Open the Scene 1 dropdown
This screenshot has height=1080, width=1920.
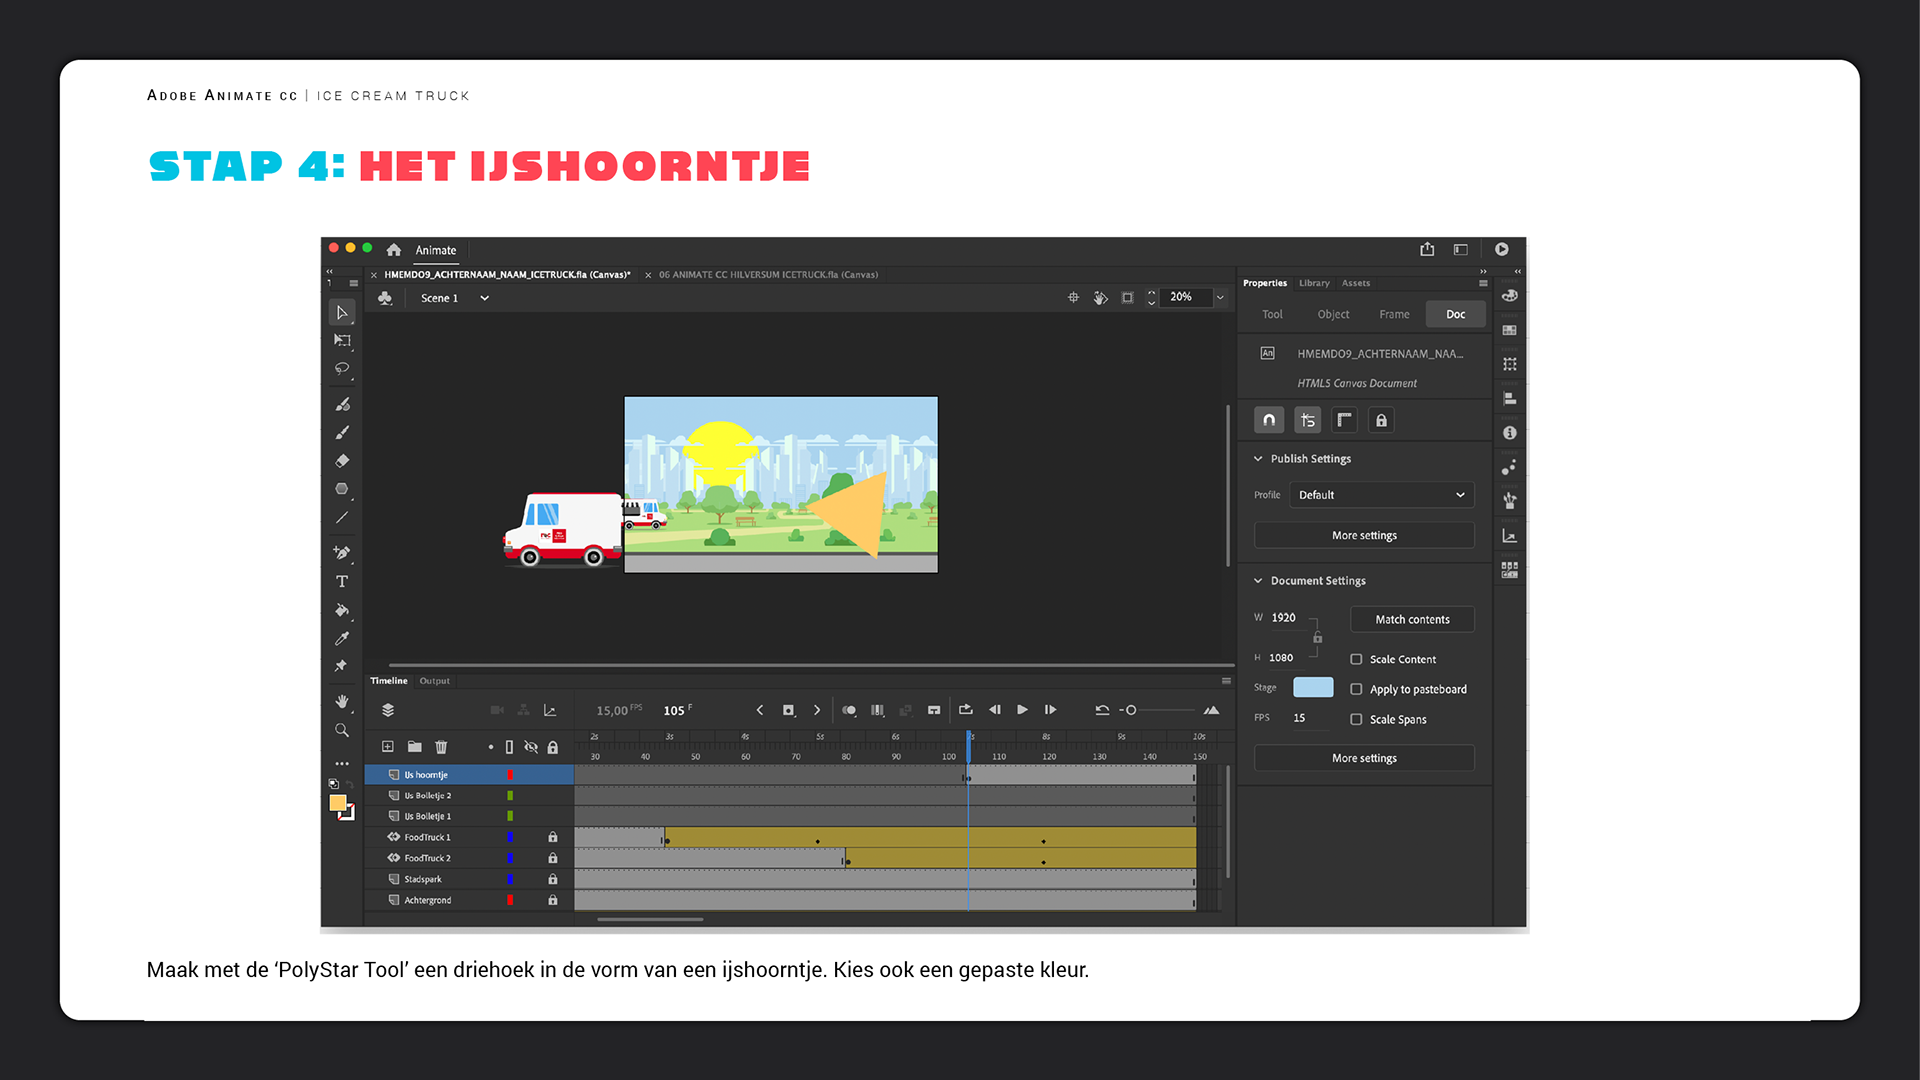pos(484,298)
